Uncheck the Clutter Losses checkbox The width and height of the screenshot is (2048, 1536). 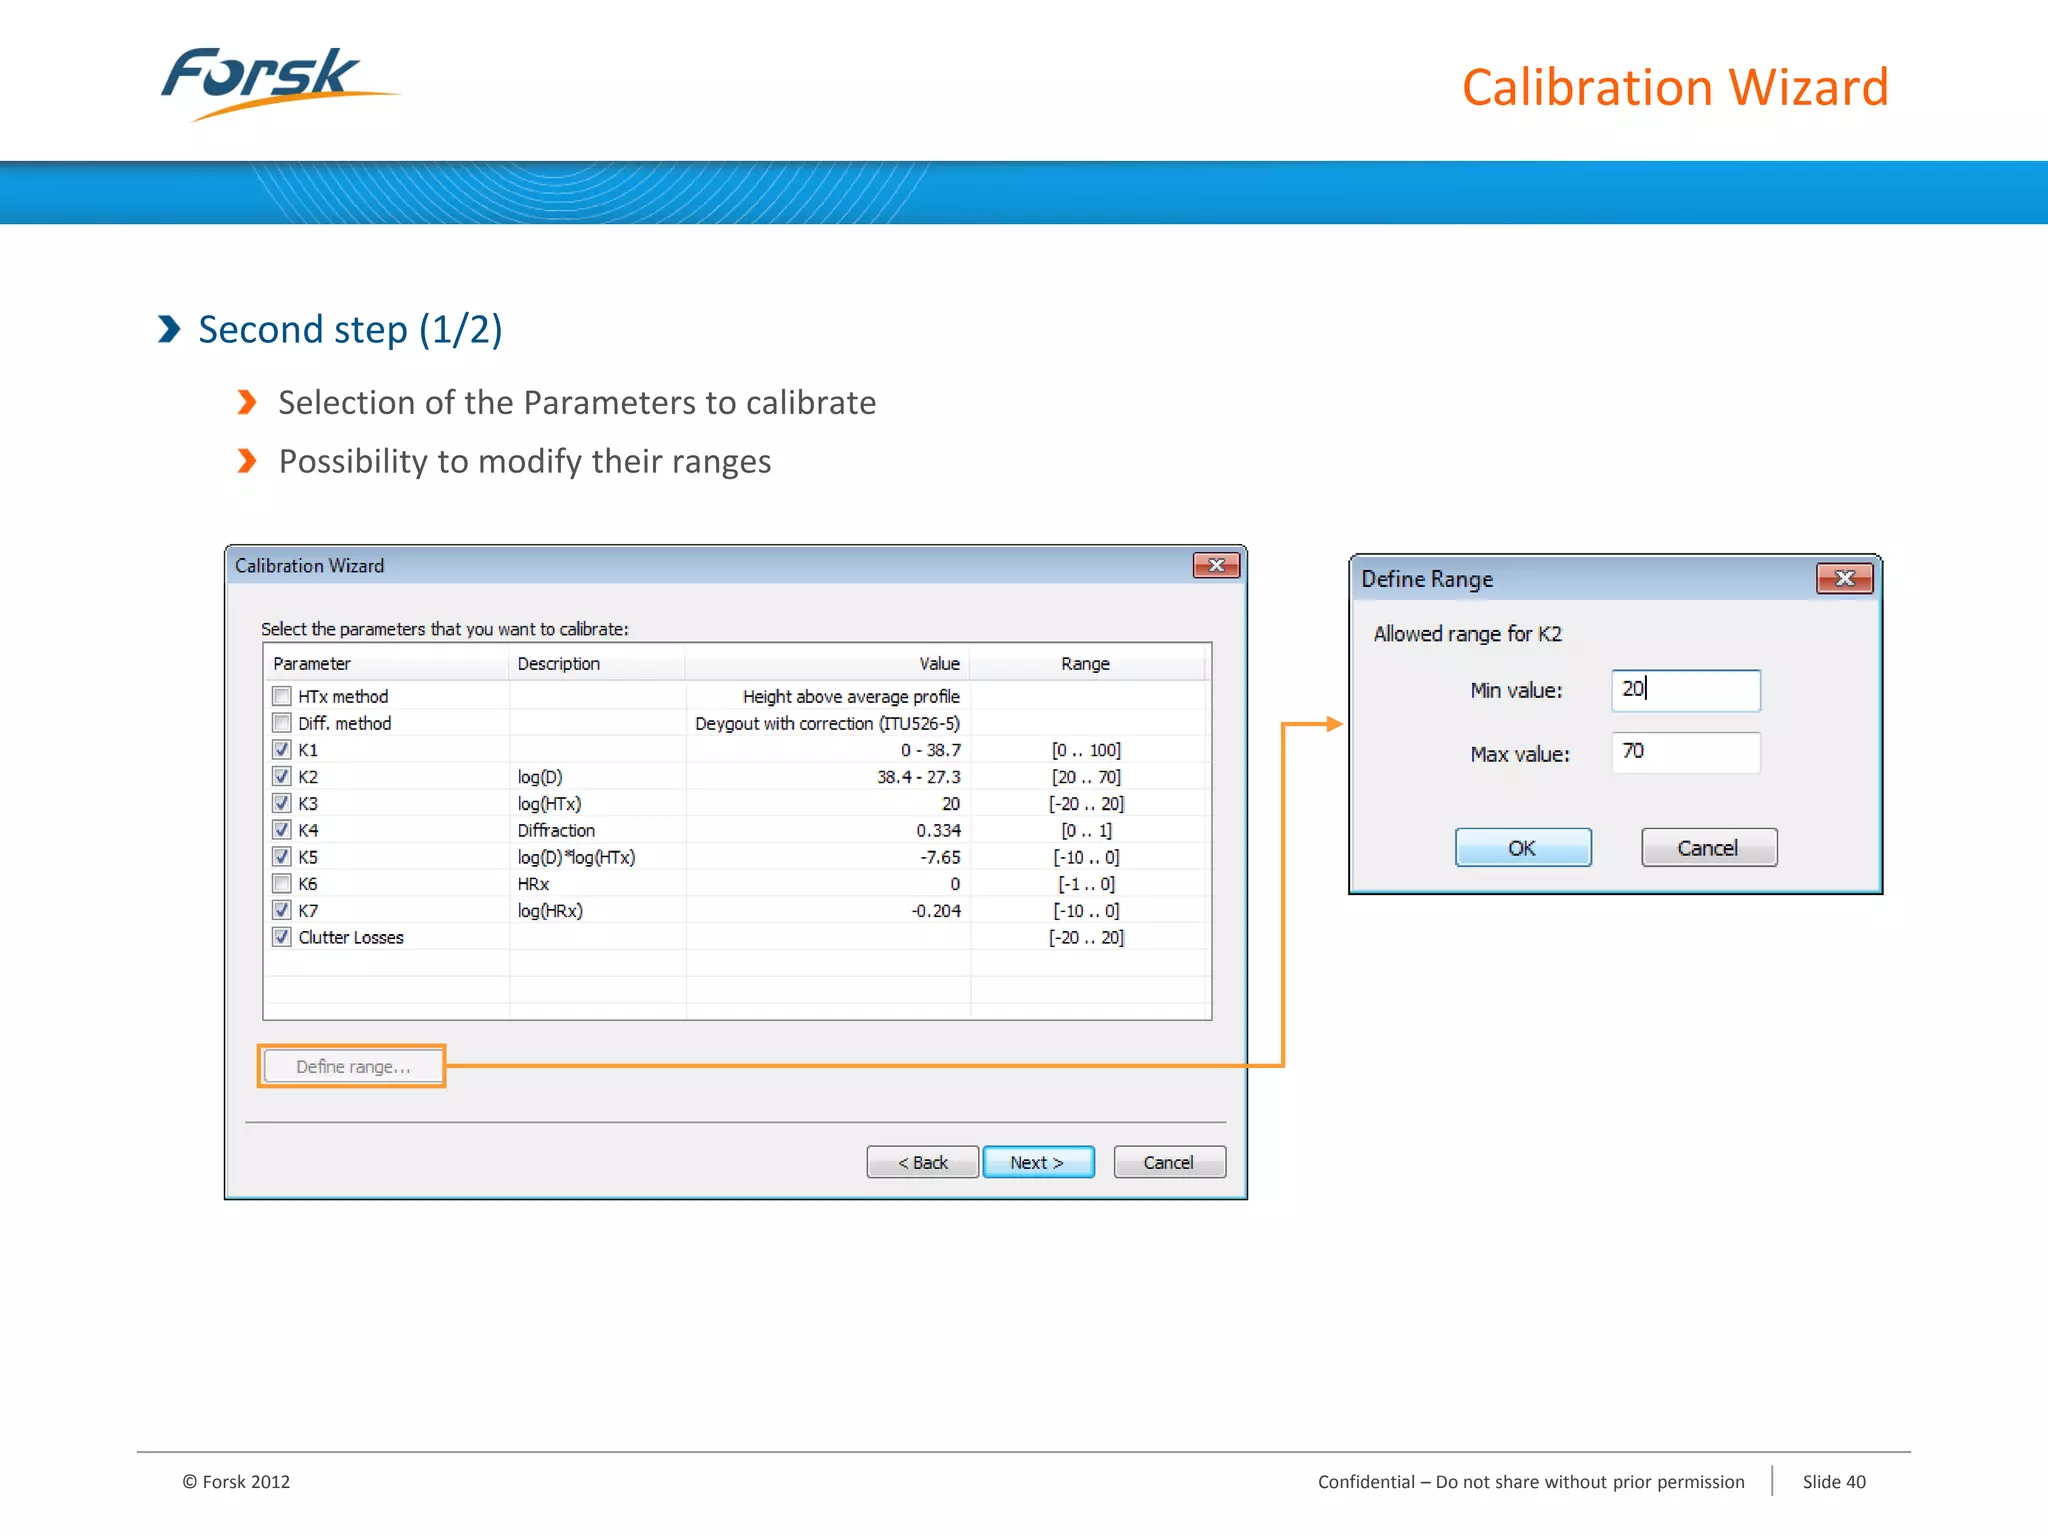(x=282, y=937)
